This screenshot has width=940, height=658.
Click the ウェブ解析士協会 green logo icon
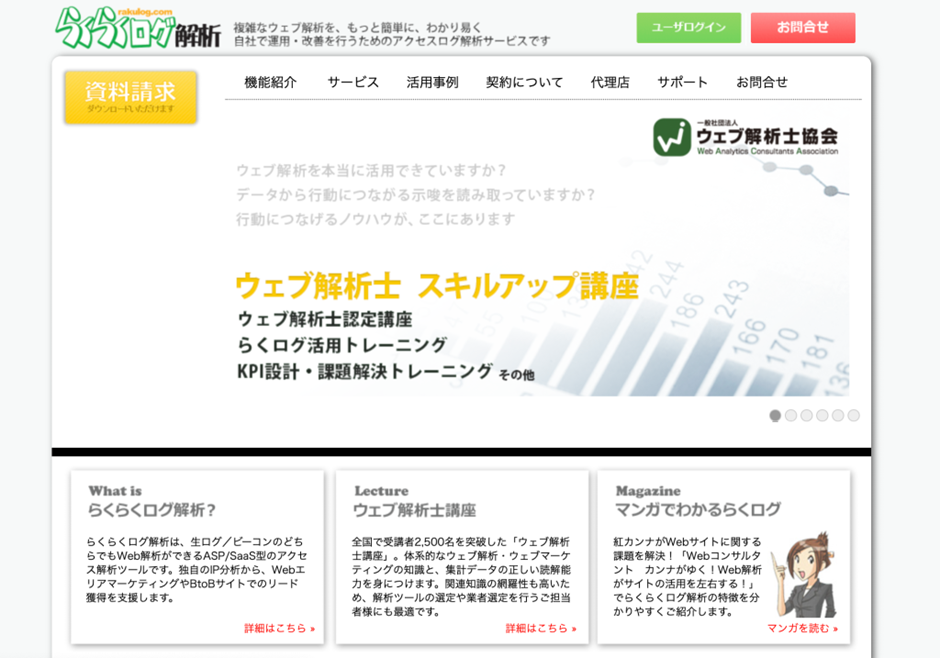672,137
